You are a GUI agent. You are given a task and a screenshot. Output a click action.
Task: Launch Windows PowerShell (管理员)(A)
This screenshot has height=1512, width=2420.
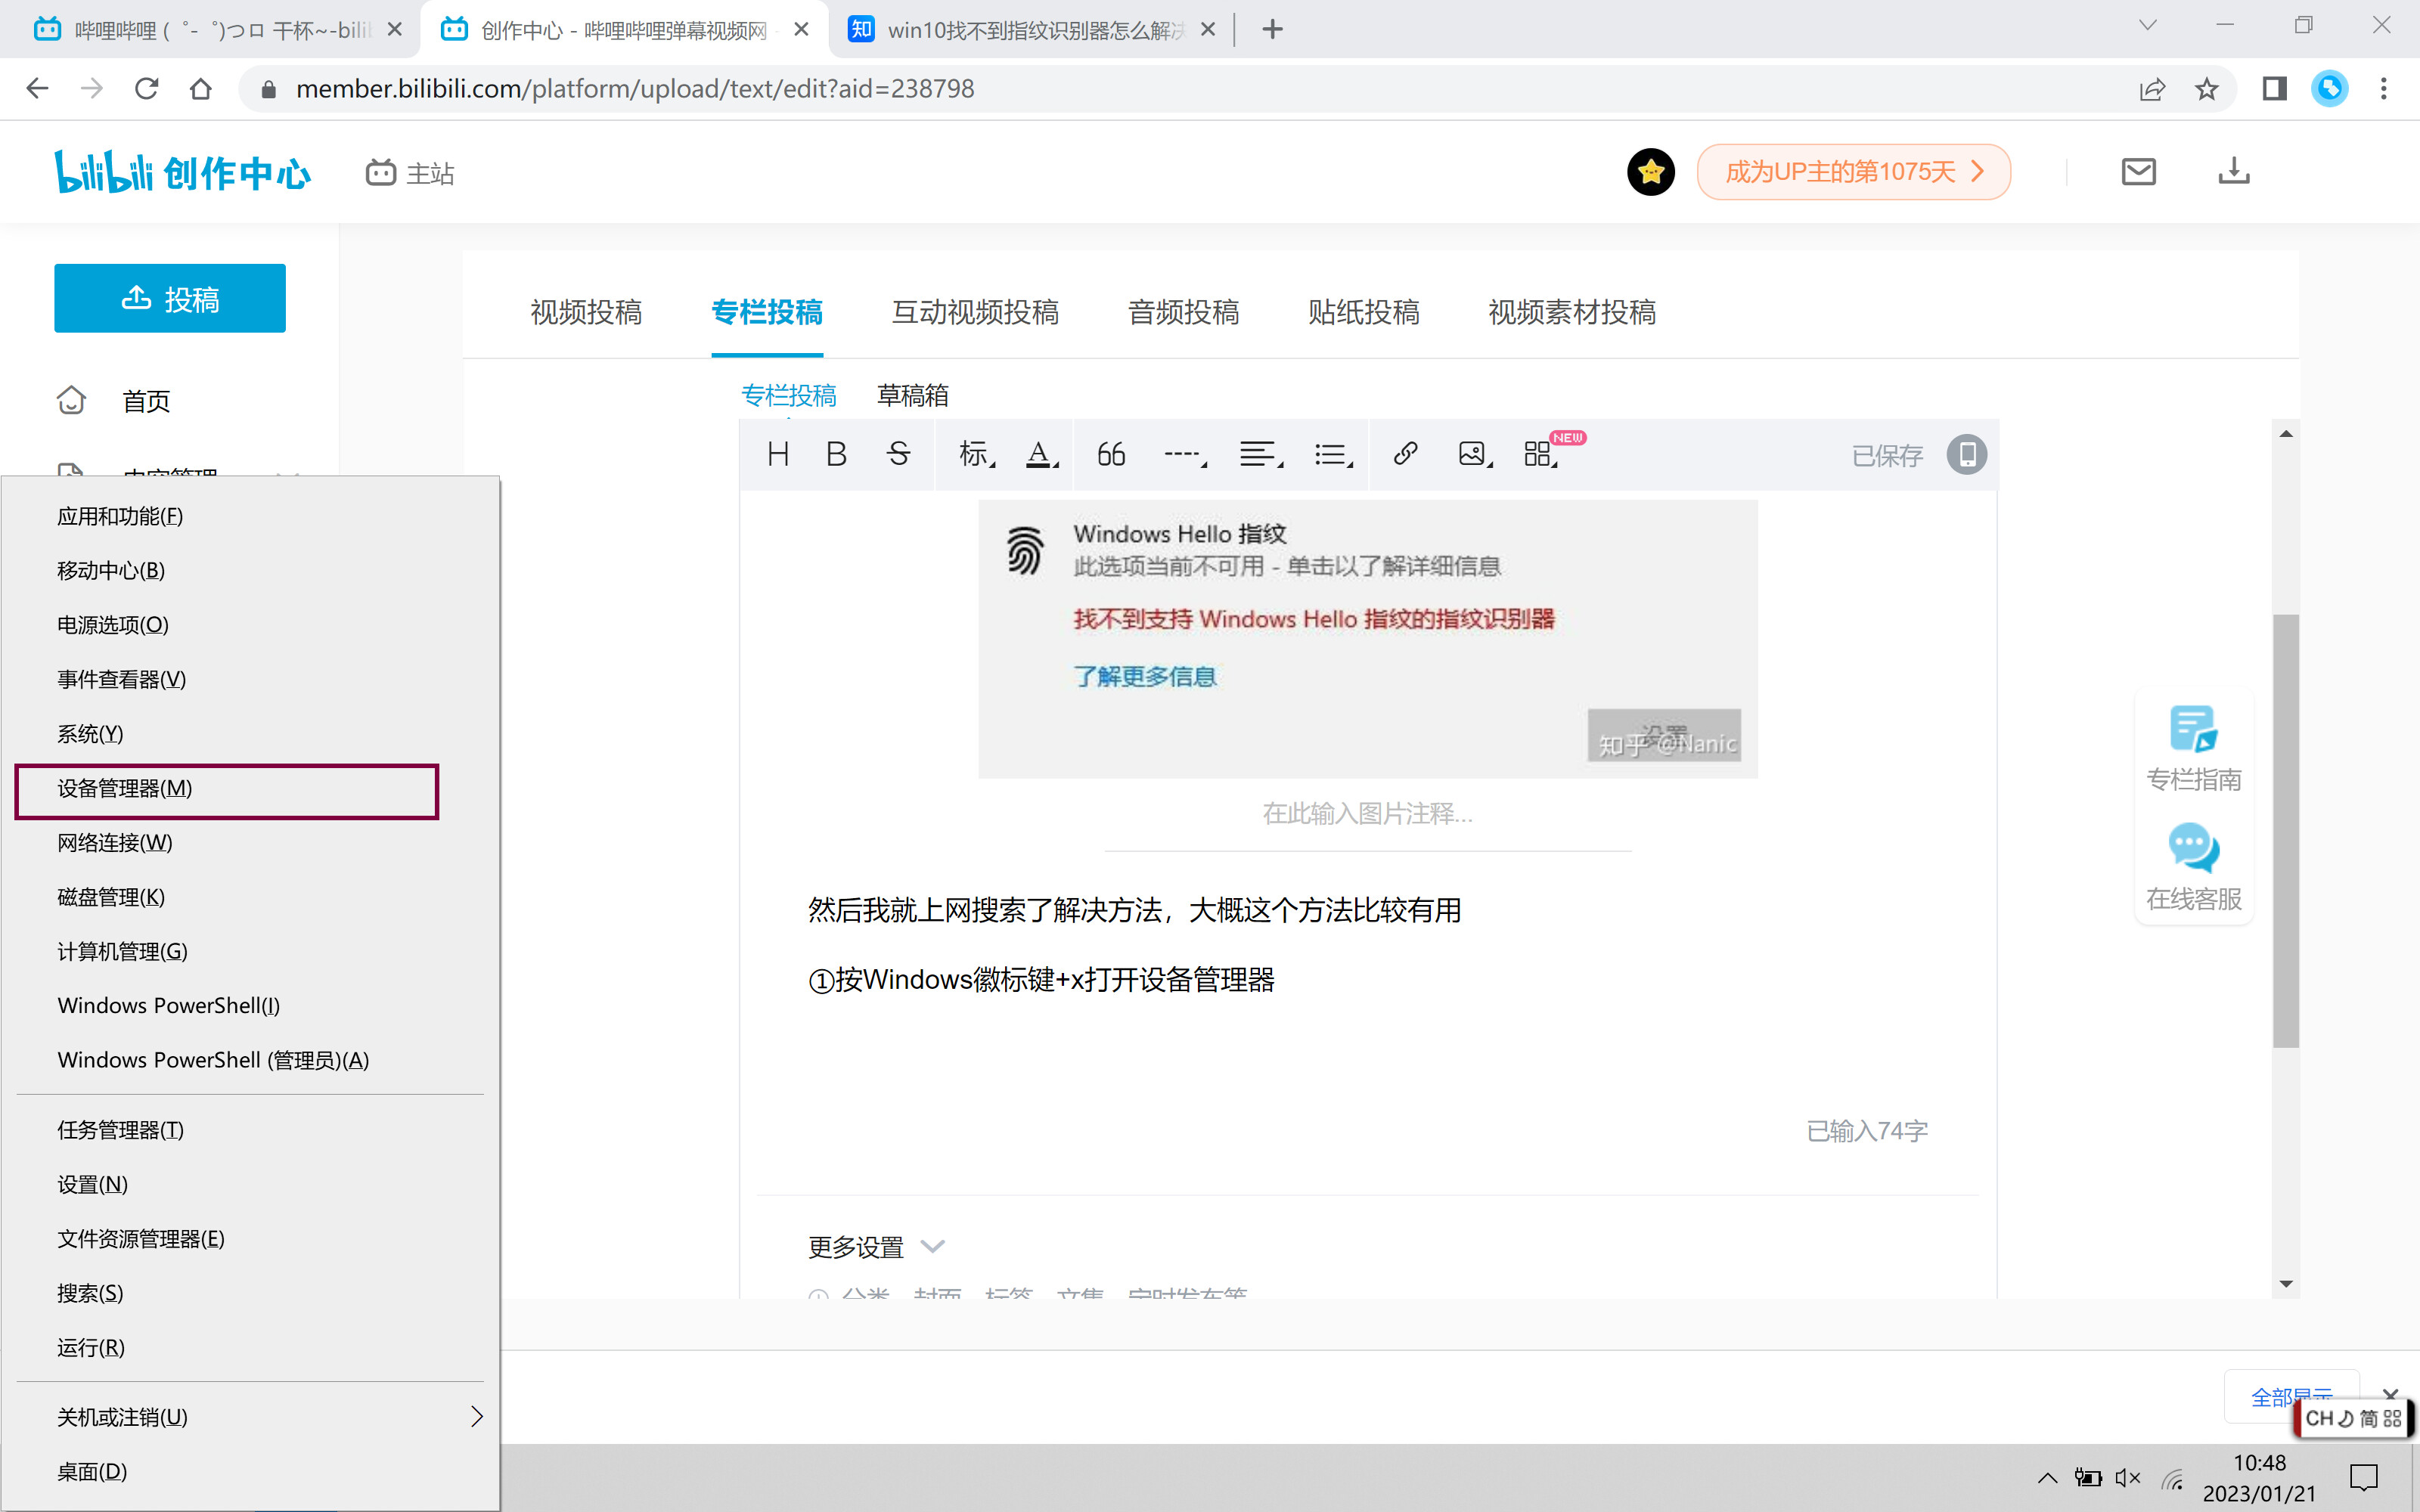[250, 1060]
